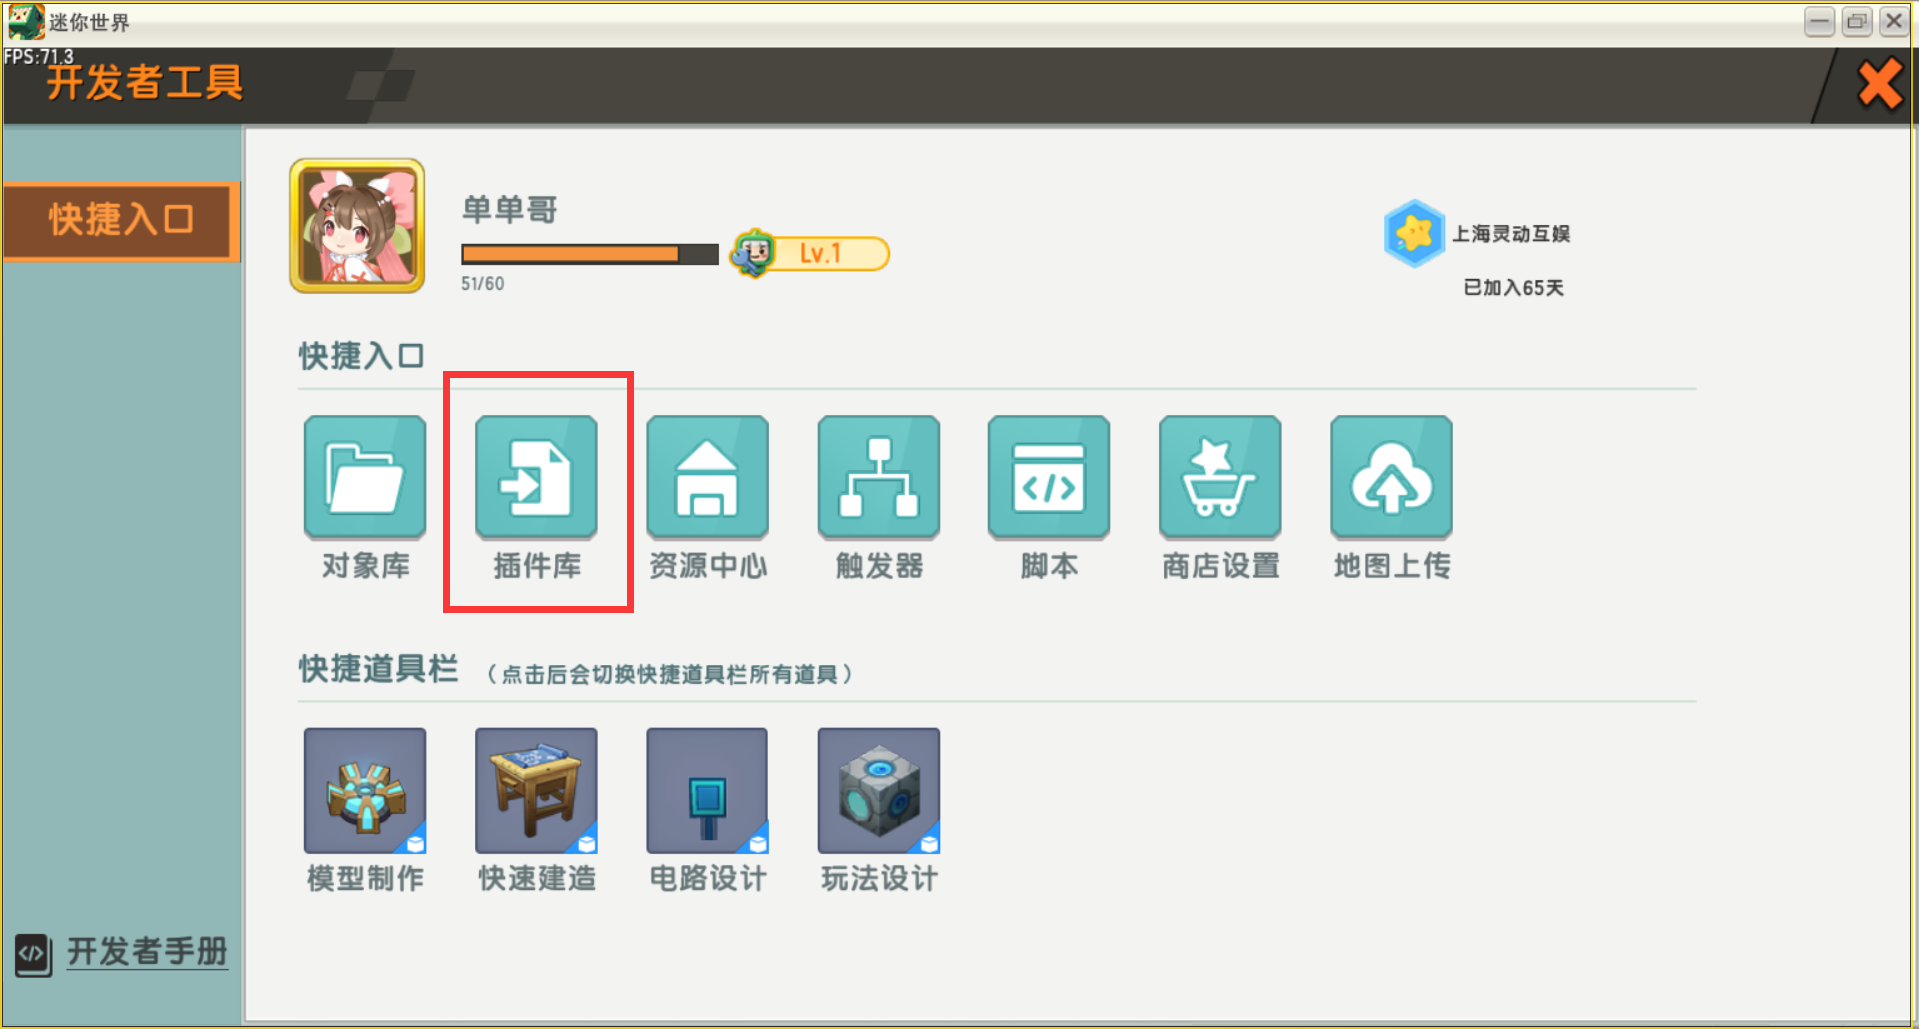Open the 对象库 object library icon
Viewport: 1919px width, 1029px height.
(365, 477)
